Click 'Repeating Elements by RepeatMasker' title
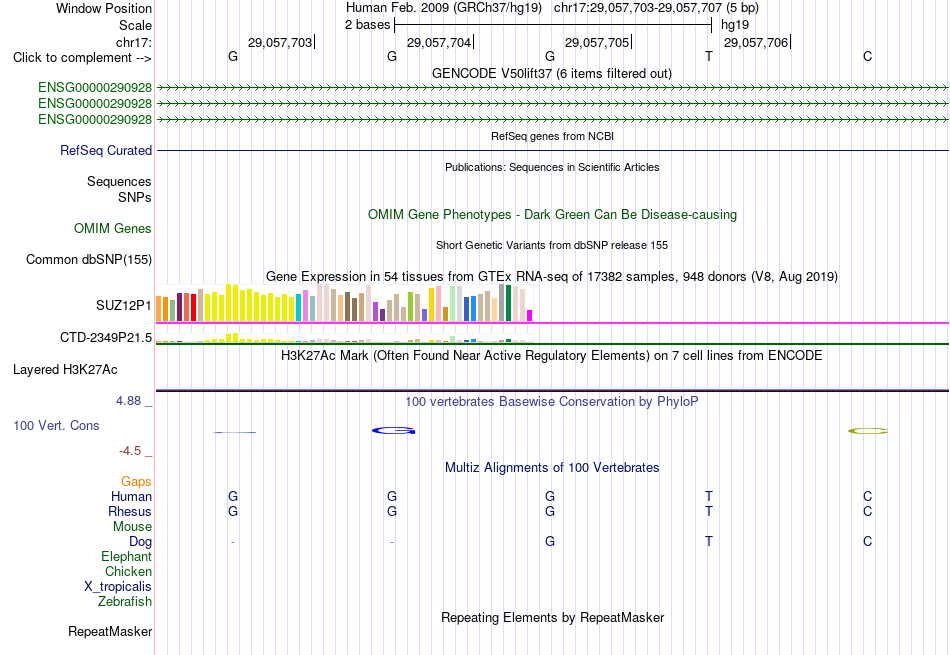The height and width of the screenshot is (655, 950). click(552, 617)
